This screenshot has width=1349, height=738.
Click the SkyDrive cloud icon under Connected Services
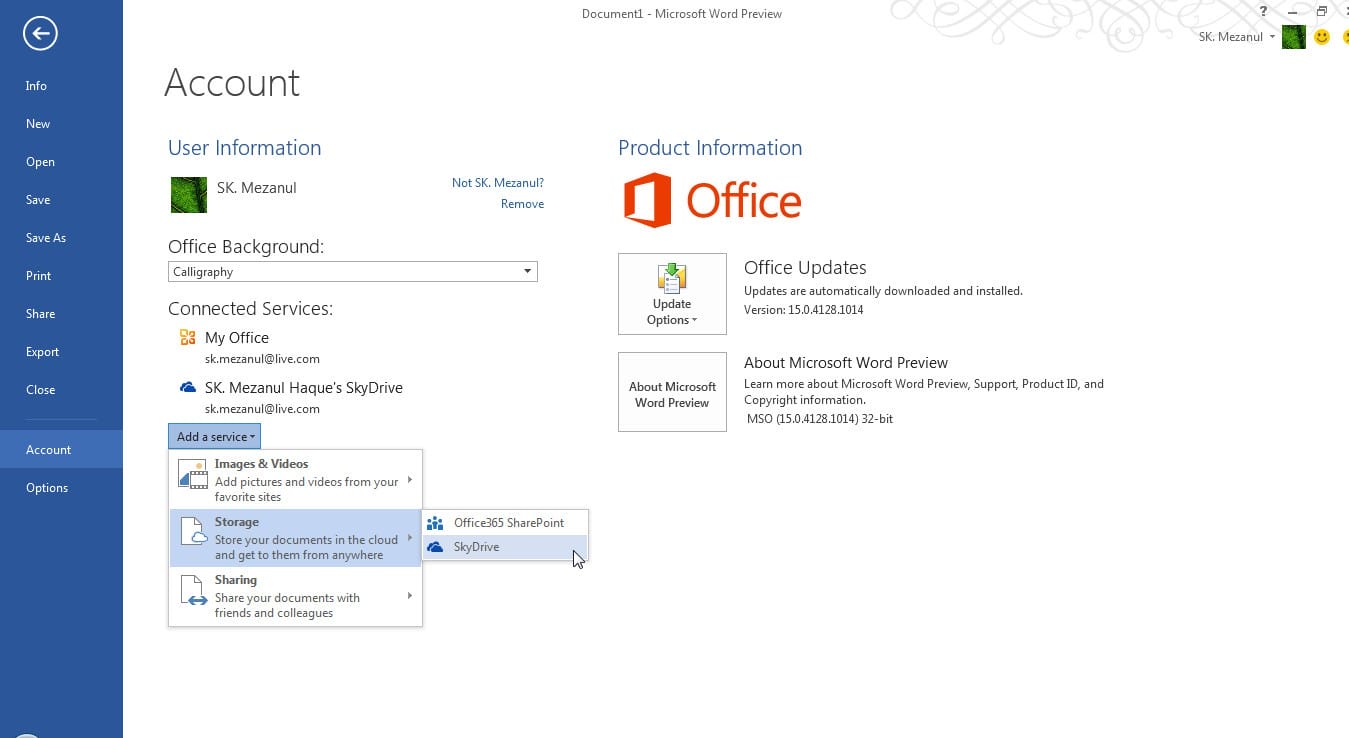click(187, 387)
